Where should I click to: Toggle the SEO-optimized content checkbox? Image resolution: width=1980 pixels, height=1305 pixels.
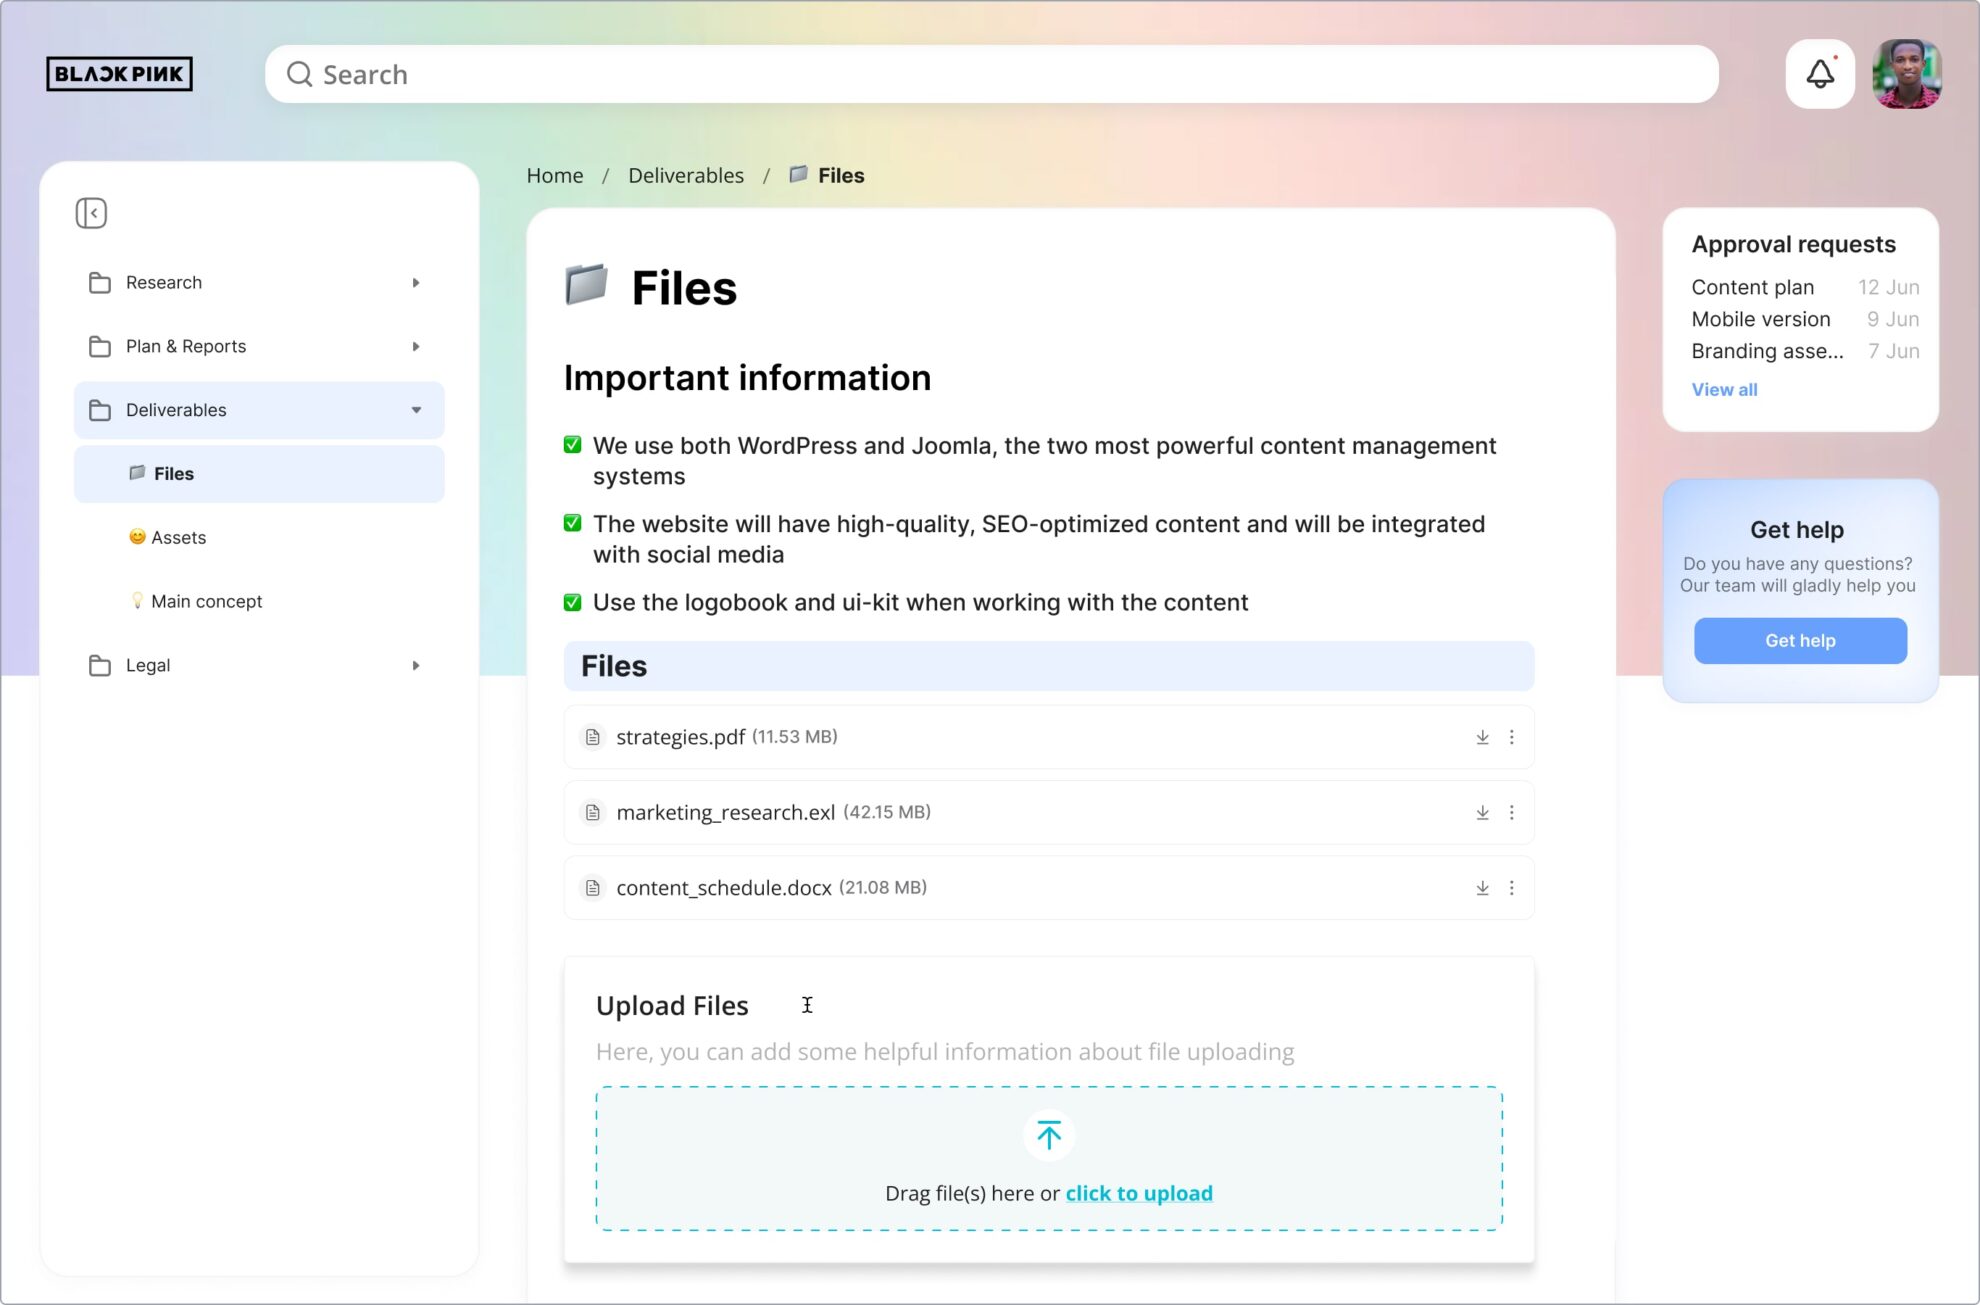tap(572, 523)
